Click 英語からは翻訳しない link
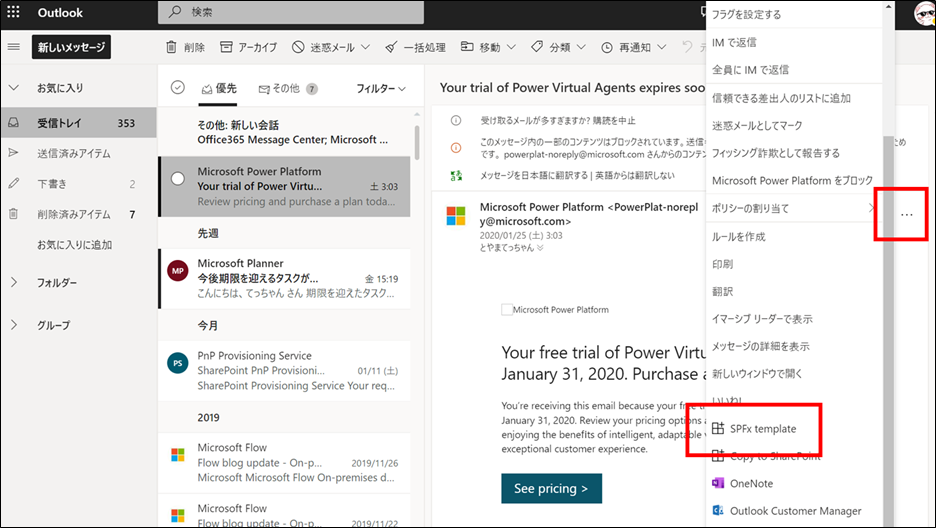 pyautogui.click(x=635, y=175)
